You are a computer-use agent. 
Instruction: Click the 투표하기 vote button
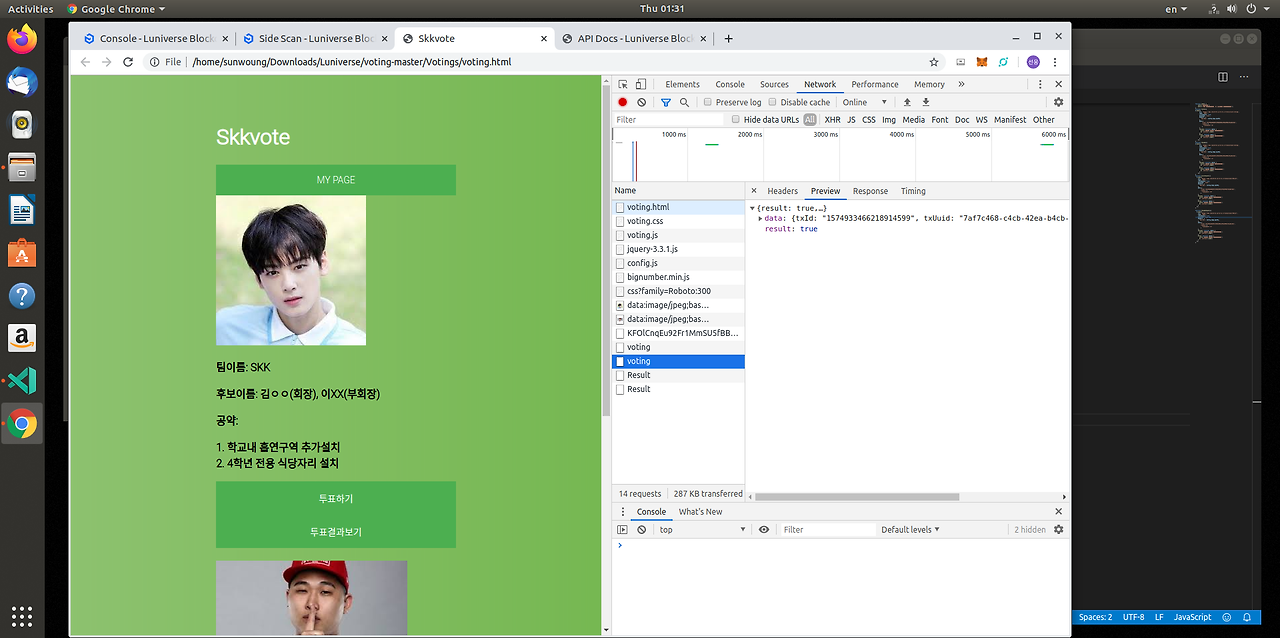click(336, 498)
